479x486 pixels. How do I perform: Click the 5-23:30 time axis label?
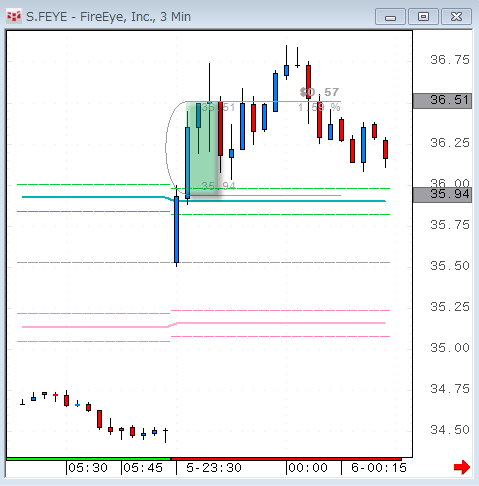point(214,468)
